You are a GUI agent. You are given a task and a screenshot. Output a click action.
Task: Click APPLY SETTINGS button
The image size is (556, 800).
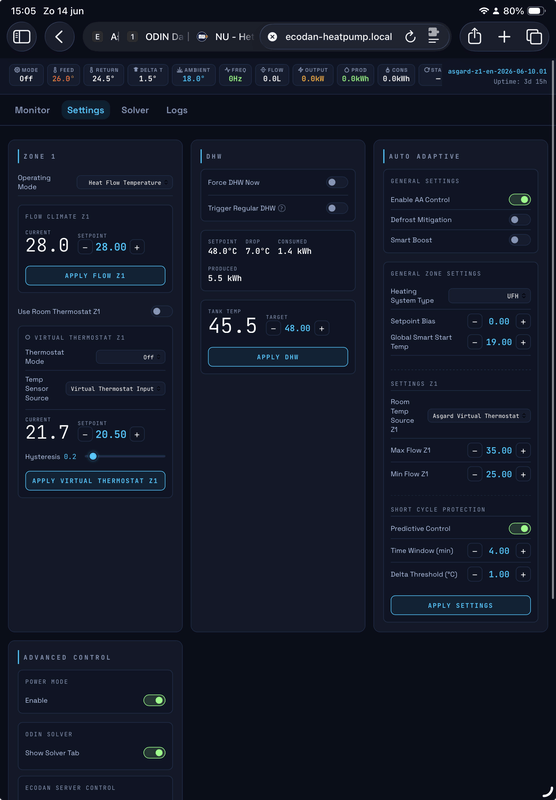point(461,605)
